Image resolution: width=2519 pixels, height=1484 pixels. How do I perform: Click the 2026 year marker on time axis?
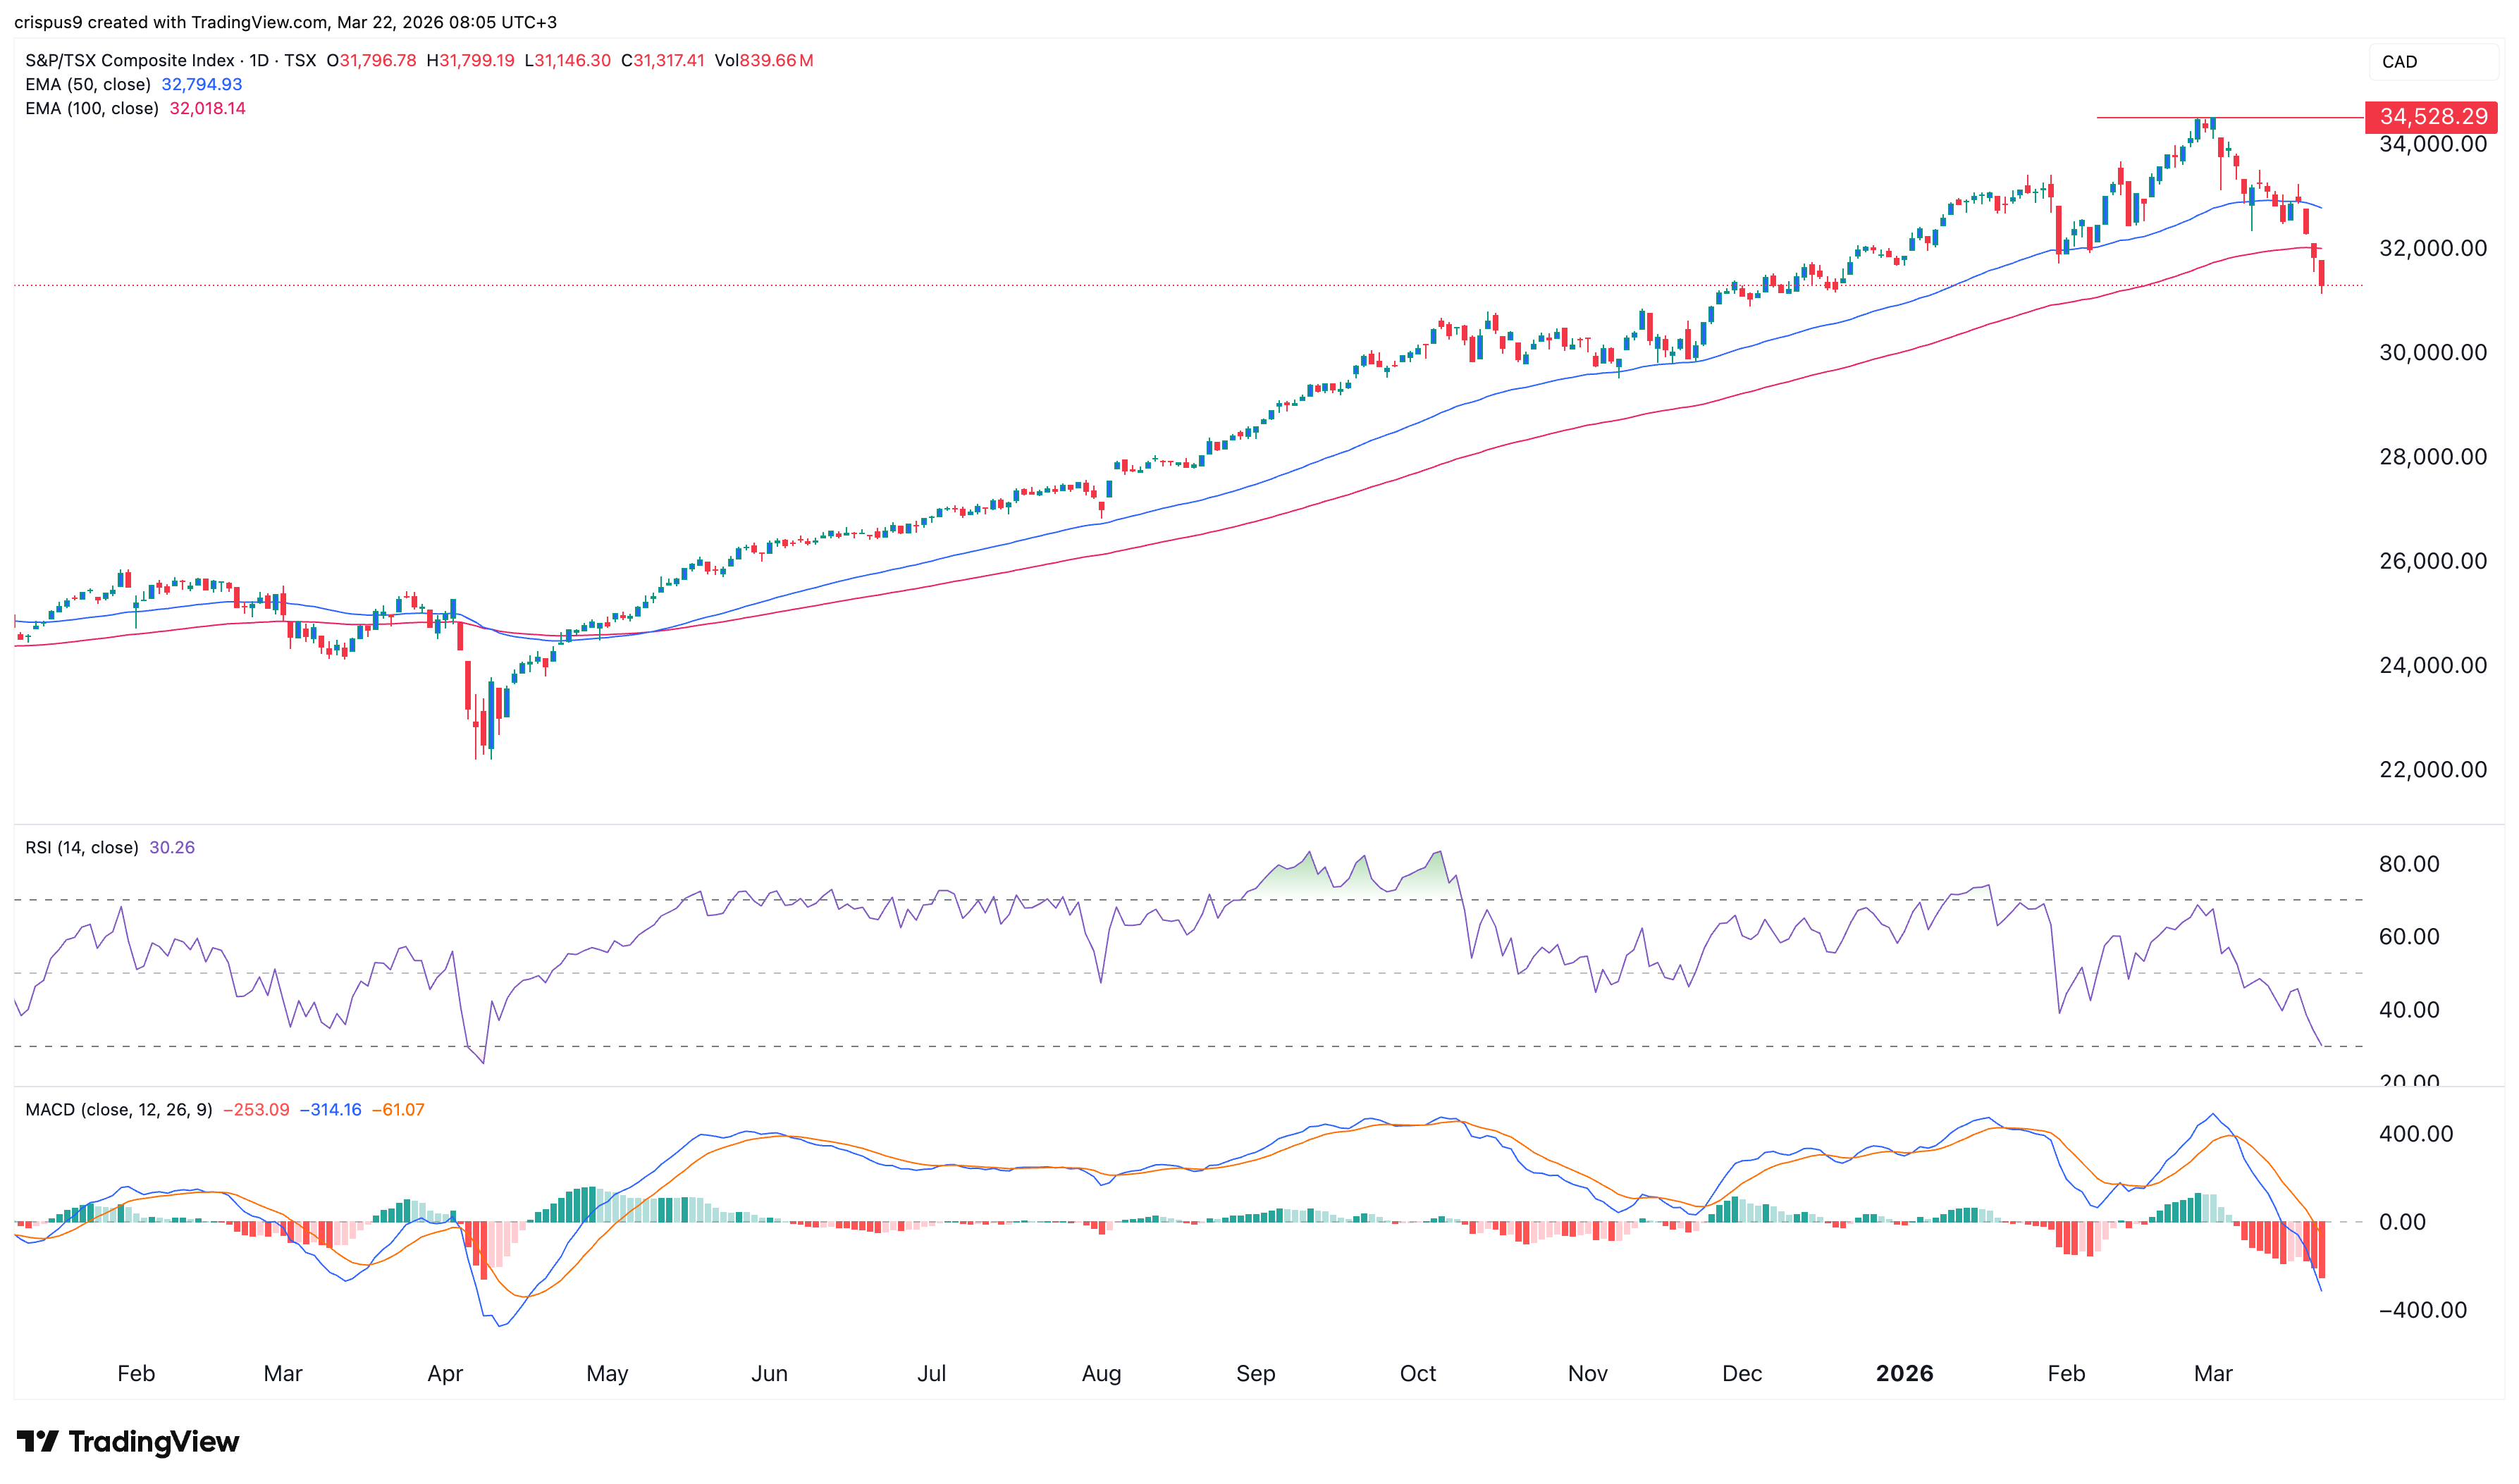tap(1904, 1373)
